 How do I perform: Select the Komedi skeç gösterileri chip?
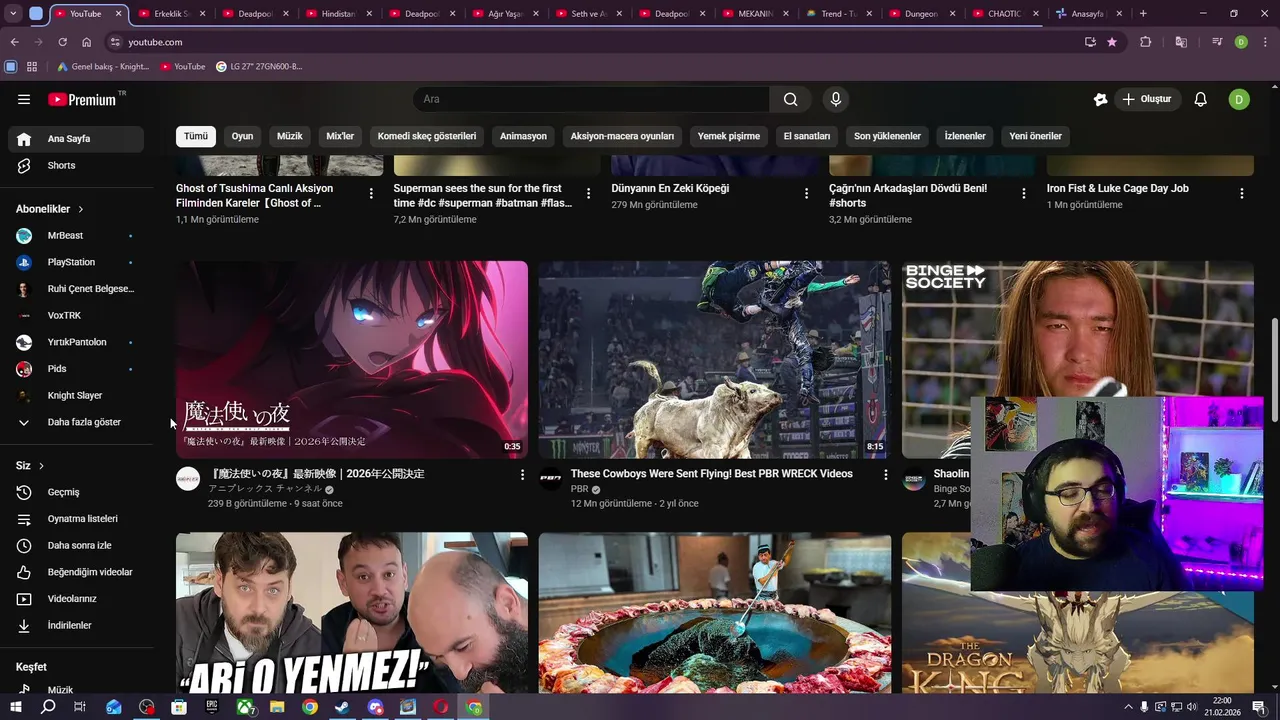[427, 136]
